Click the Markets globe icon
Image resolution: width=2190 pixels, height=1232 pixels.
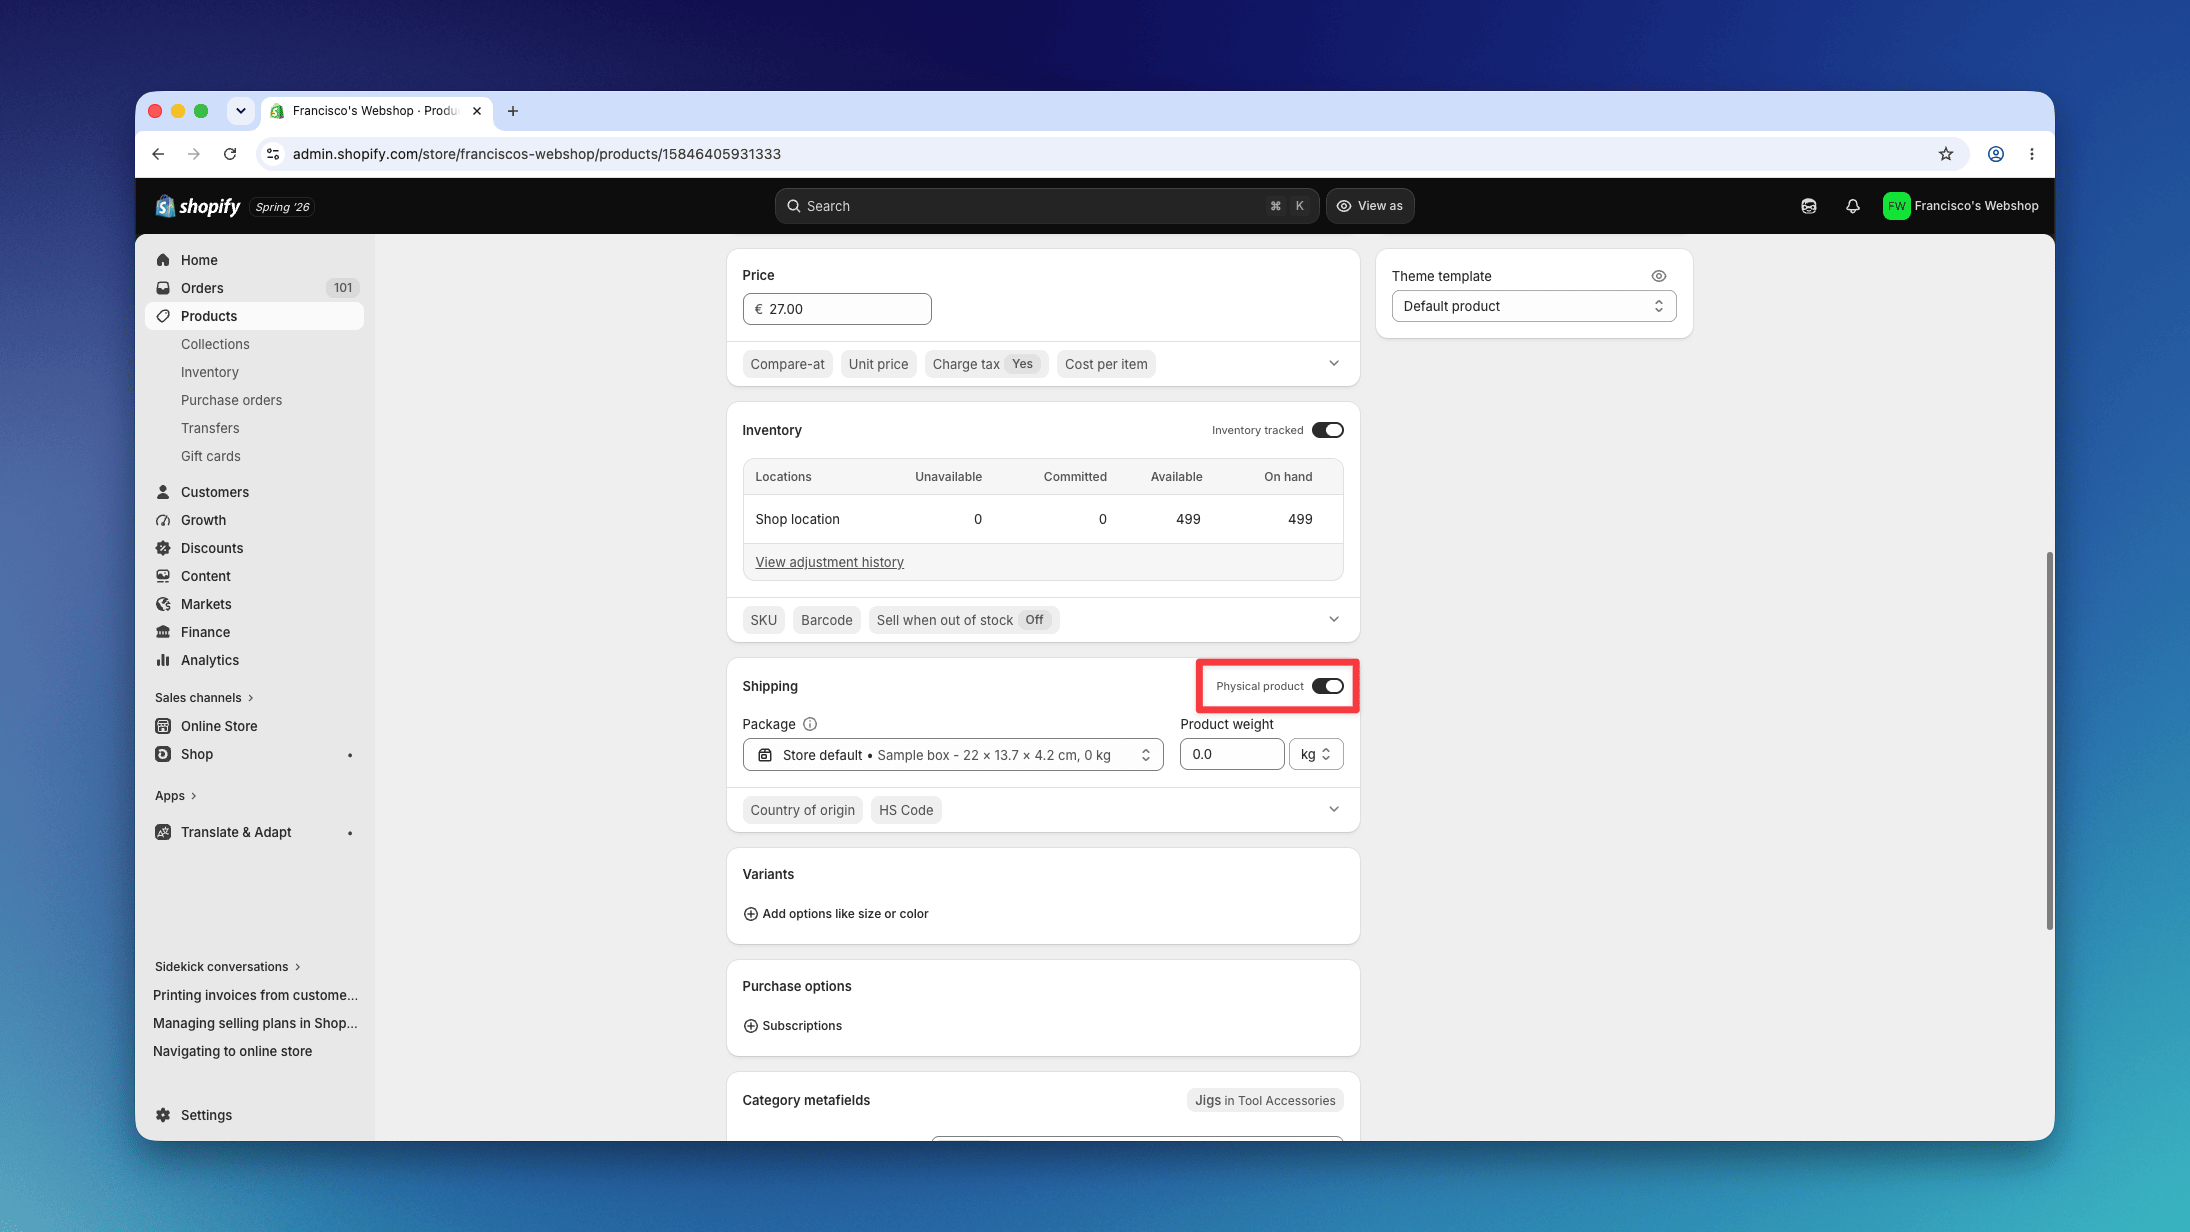click(x=163, y=604)
